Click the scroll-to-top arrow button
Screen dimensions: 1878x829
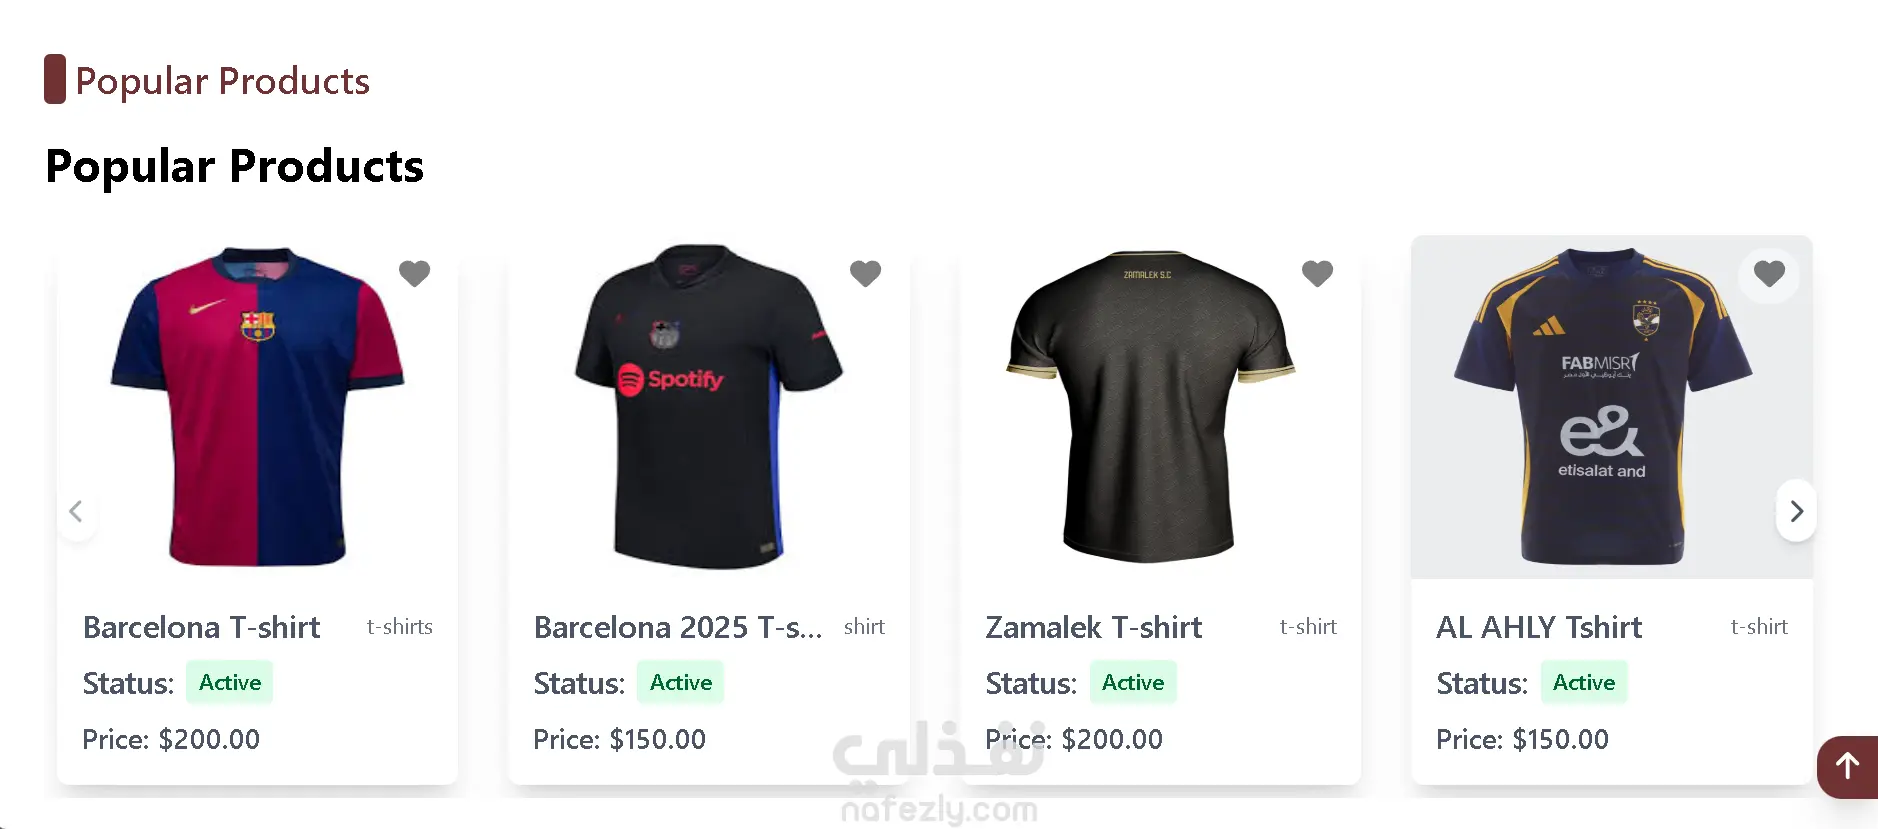coord(1847,767)
